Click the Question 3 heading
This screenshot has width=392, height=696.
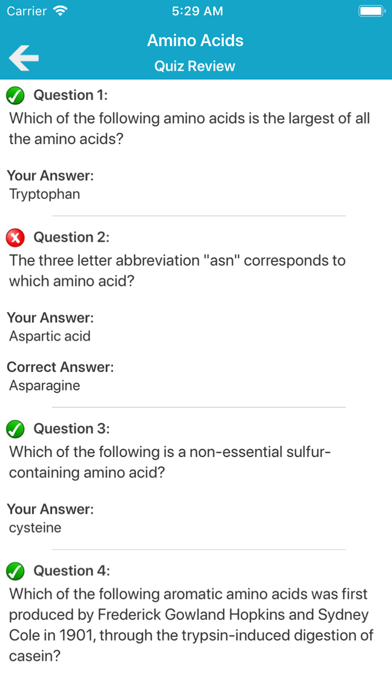point(71,429)
